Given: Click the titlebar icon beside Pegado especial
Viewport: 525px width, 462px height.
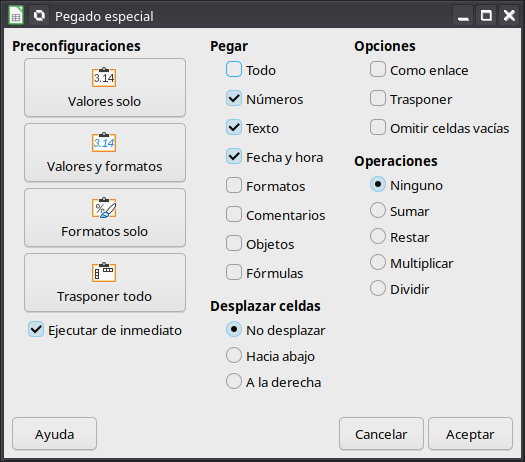Looking at the screenshot, I should click(x=39, y=15).
